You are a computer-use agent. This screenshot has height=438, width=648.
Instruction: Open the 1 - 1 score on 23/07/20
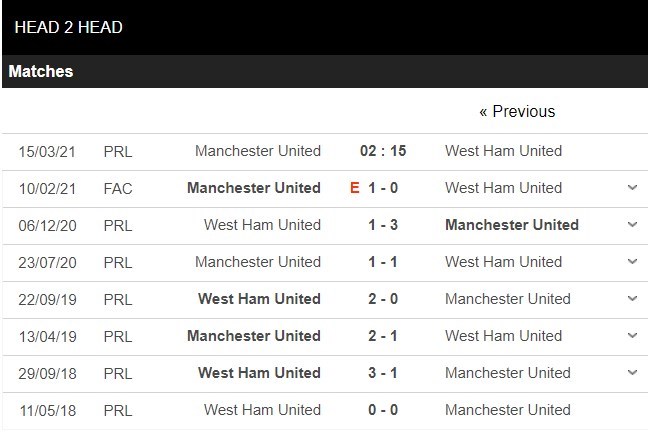coord(383,262)
